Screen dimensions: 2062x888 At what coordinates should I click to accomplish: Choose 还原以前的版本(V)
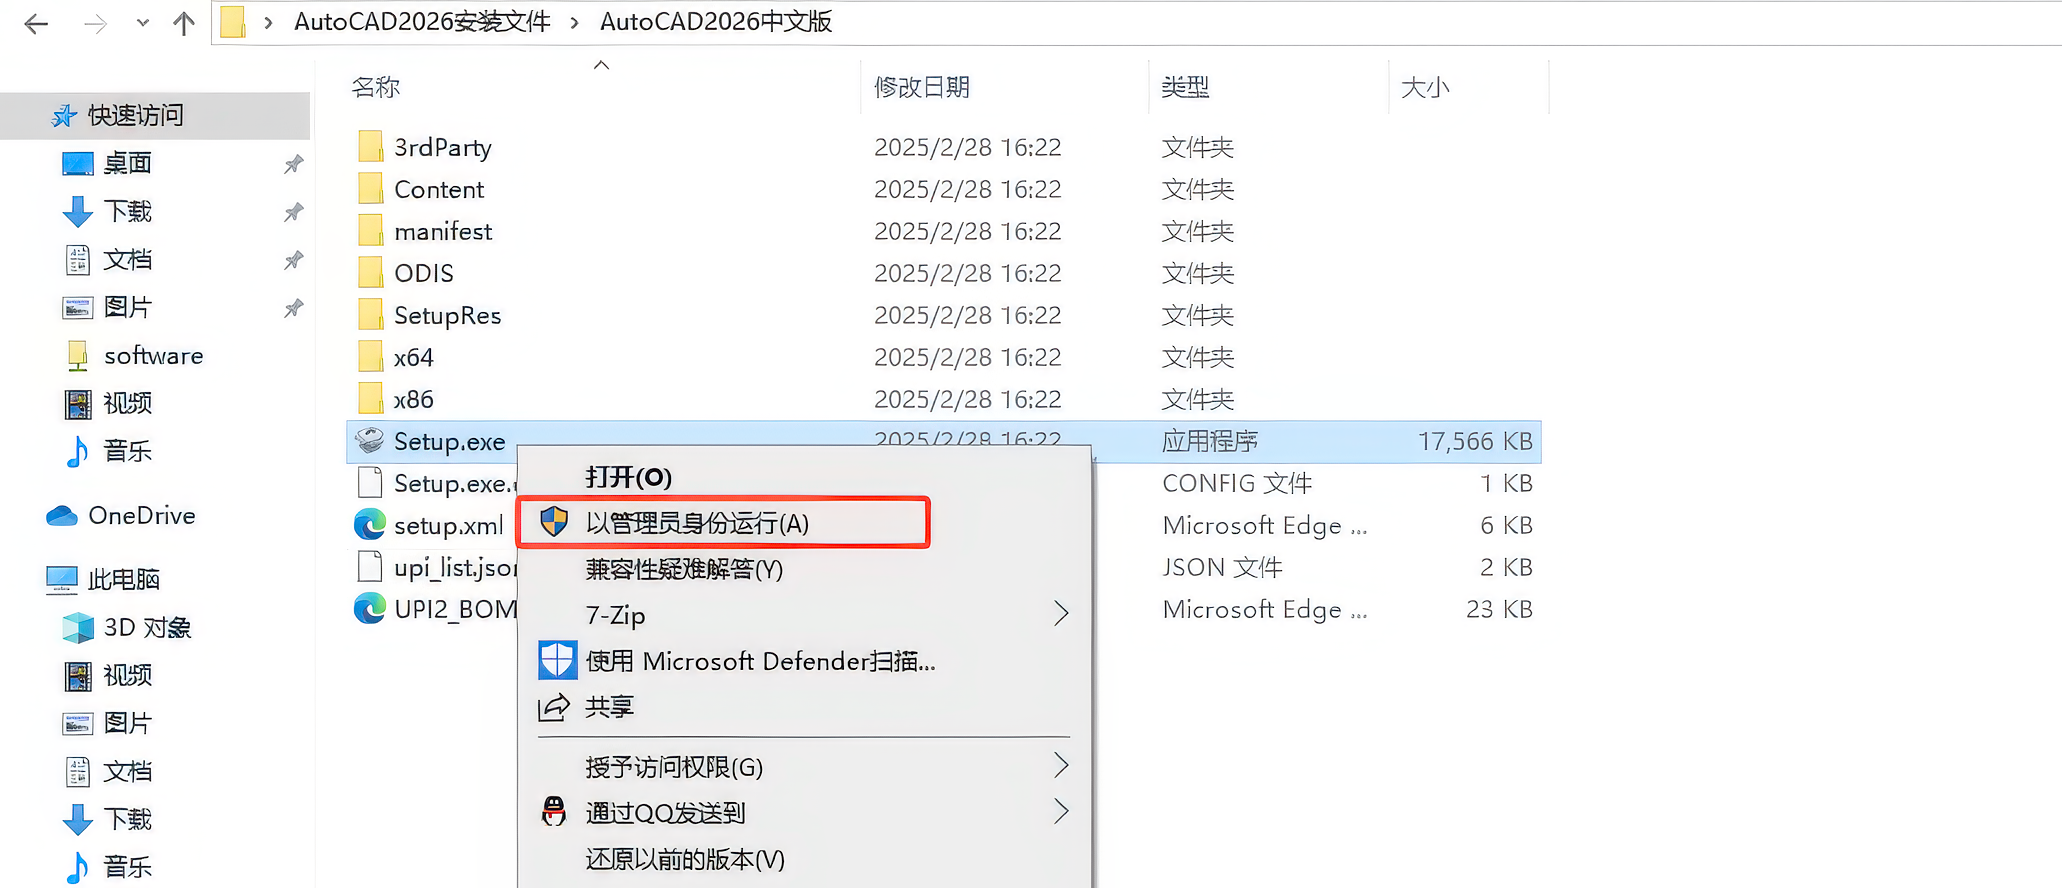(x=685, y=859)
